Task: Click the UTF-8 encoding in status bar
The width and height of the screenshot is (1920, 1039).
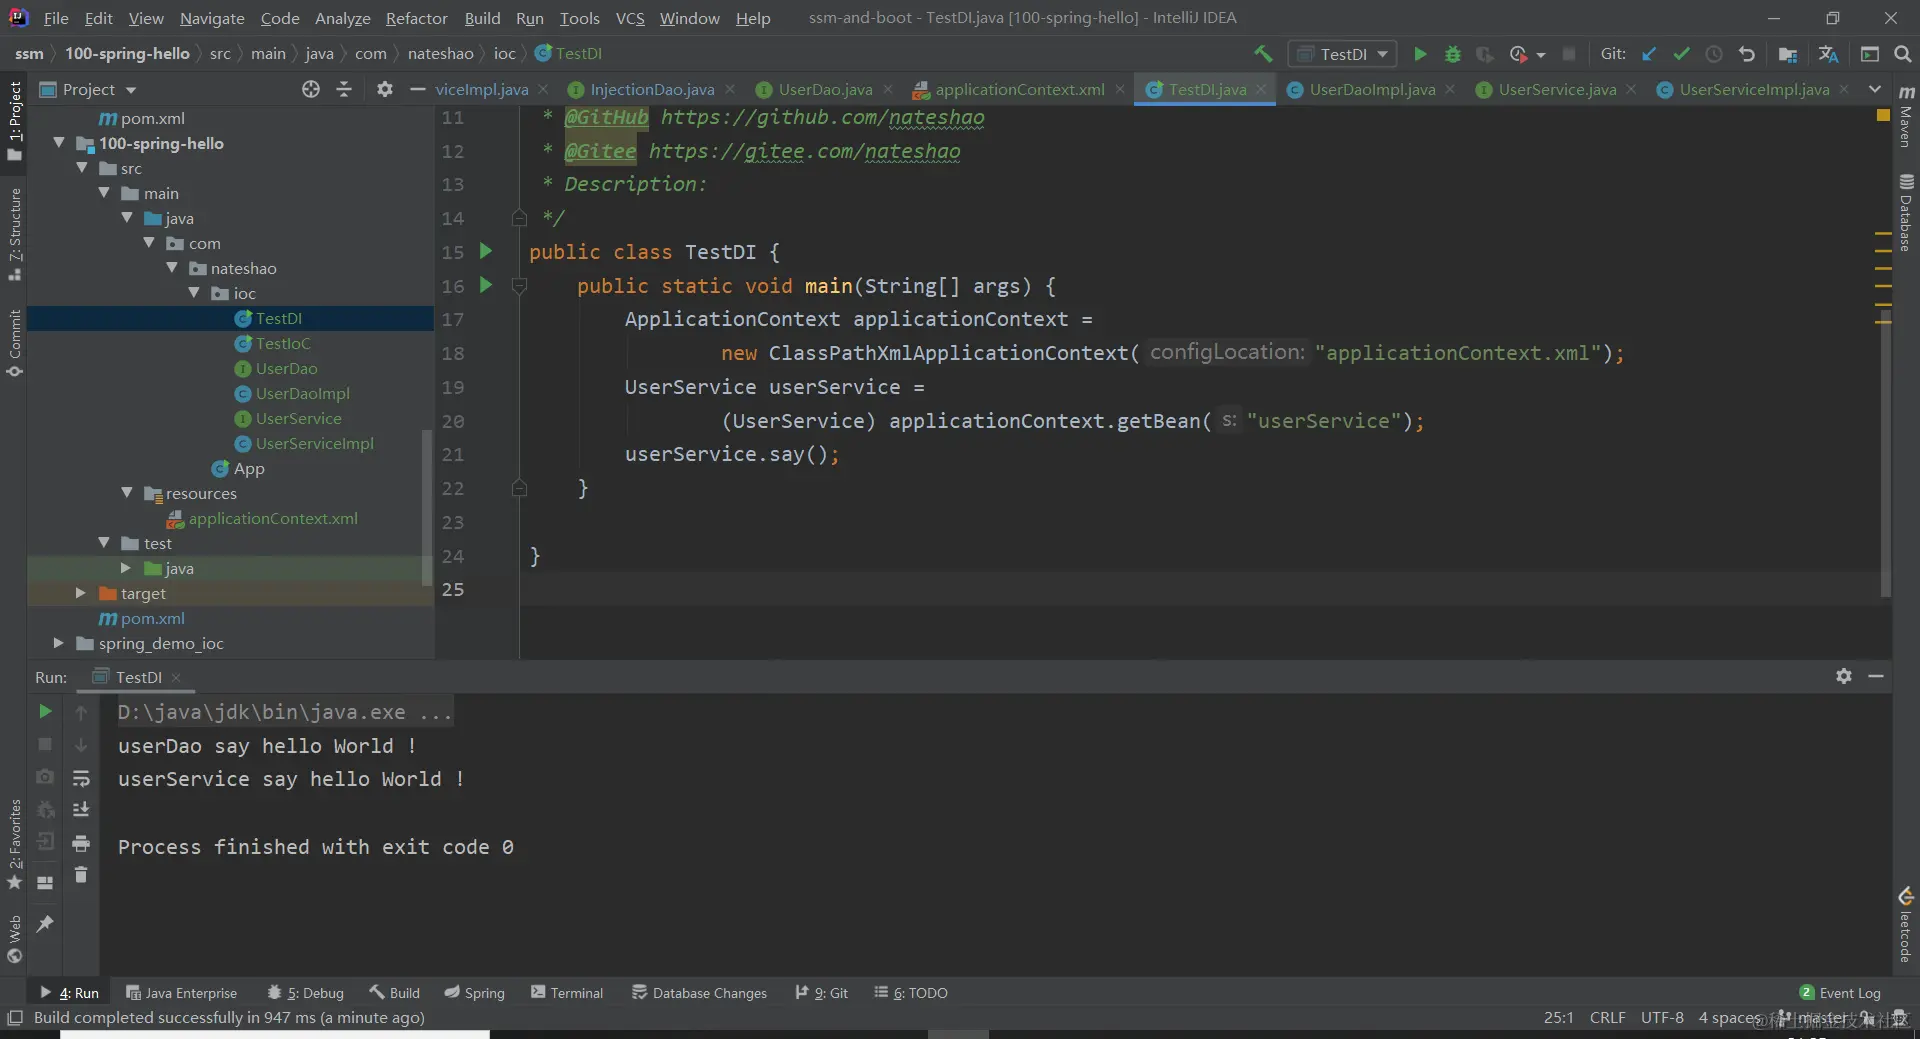Action: coord(1662,1018)
